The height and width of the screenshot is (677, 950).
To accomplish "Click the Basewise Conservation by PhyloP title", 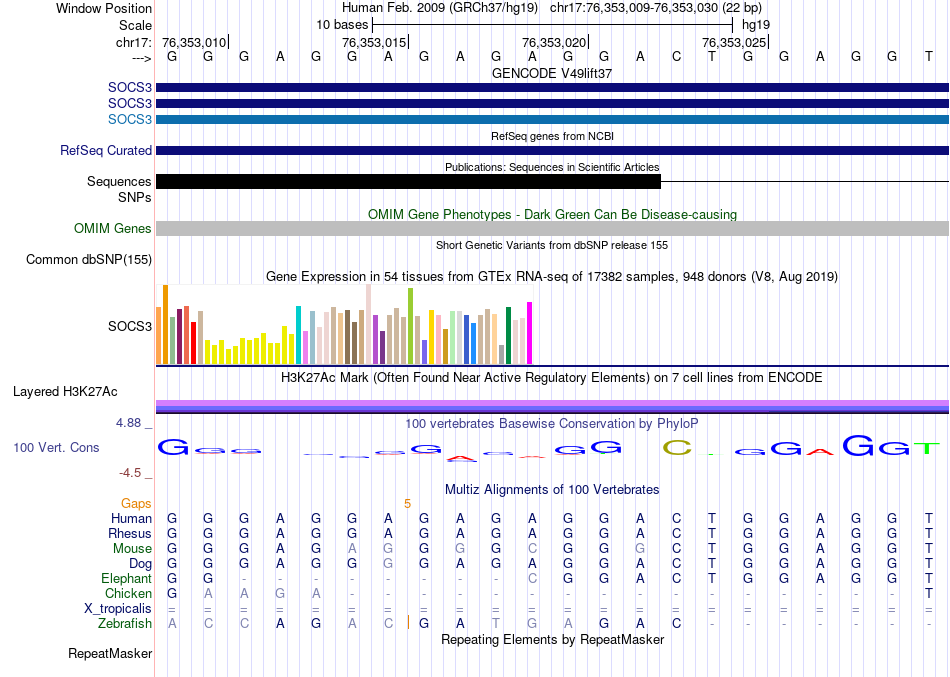I will pyautogui.click(x=552, y=424).
